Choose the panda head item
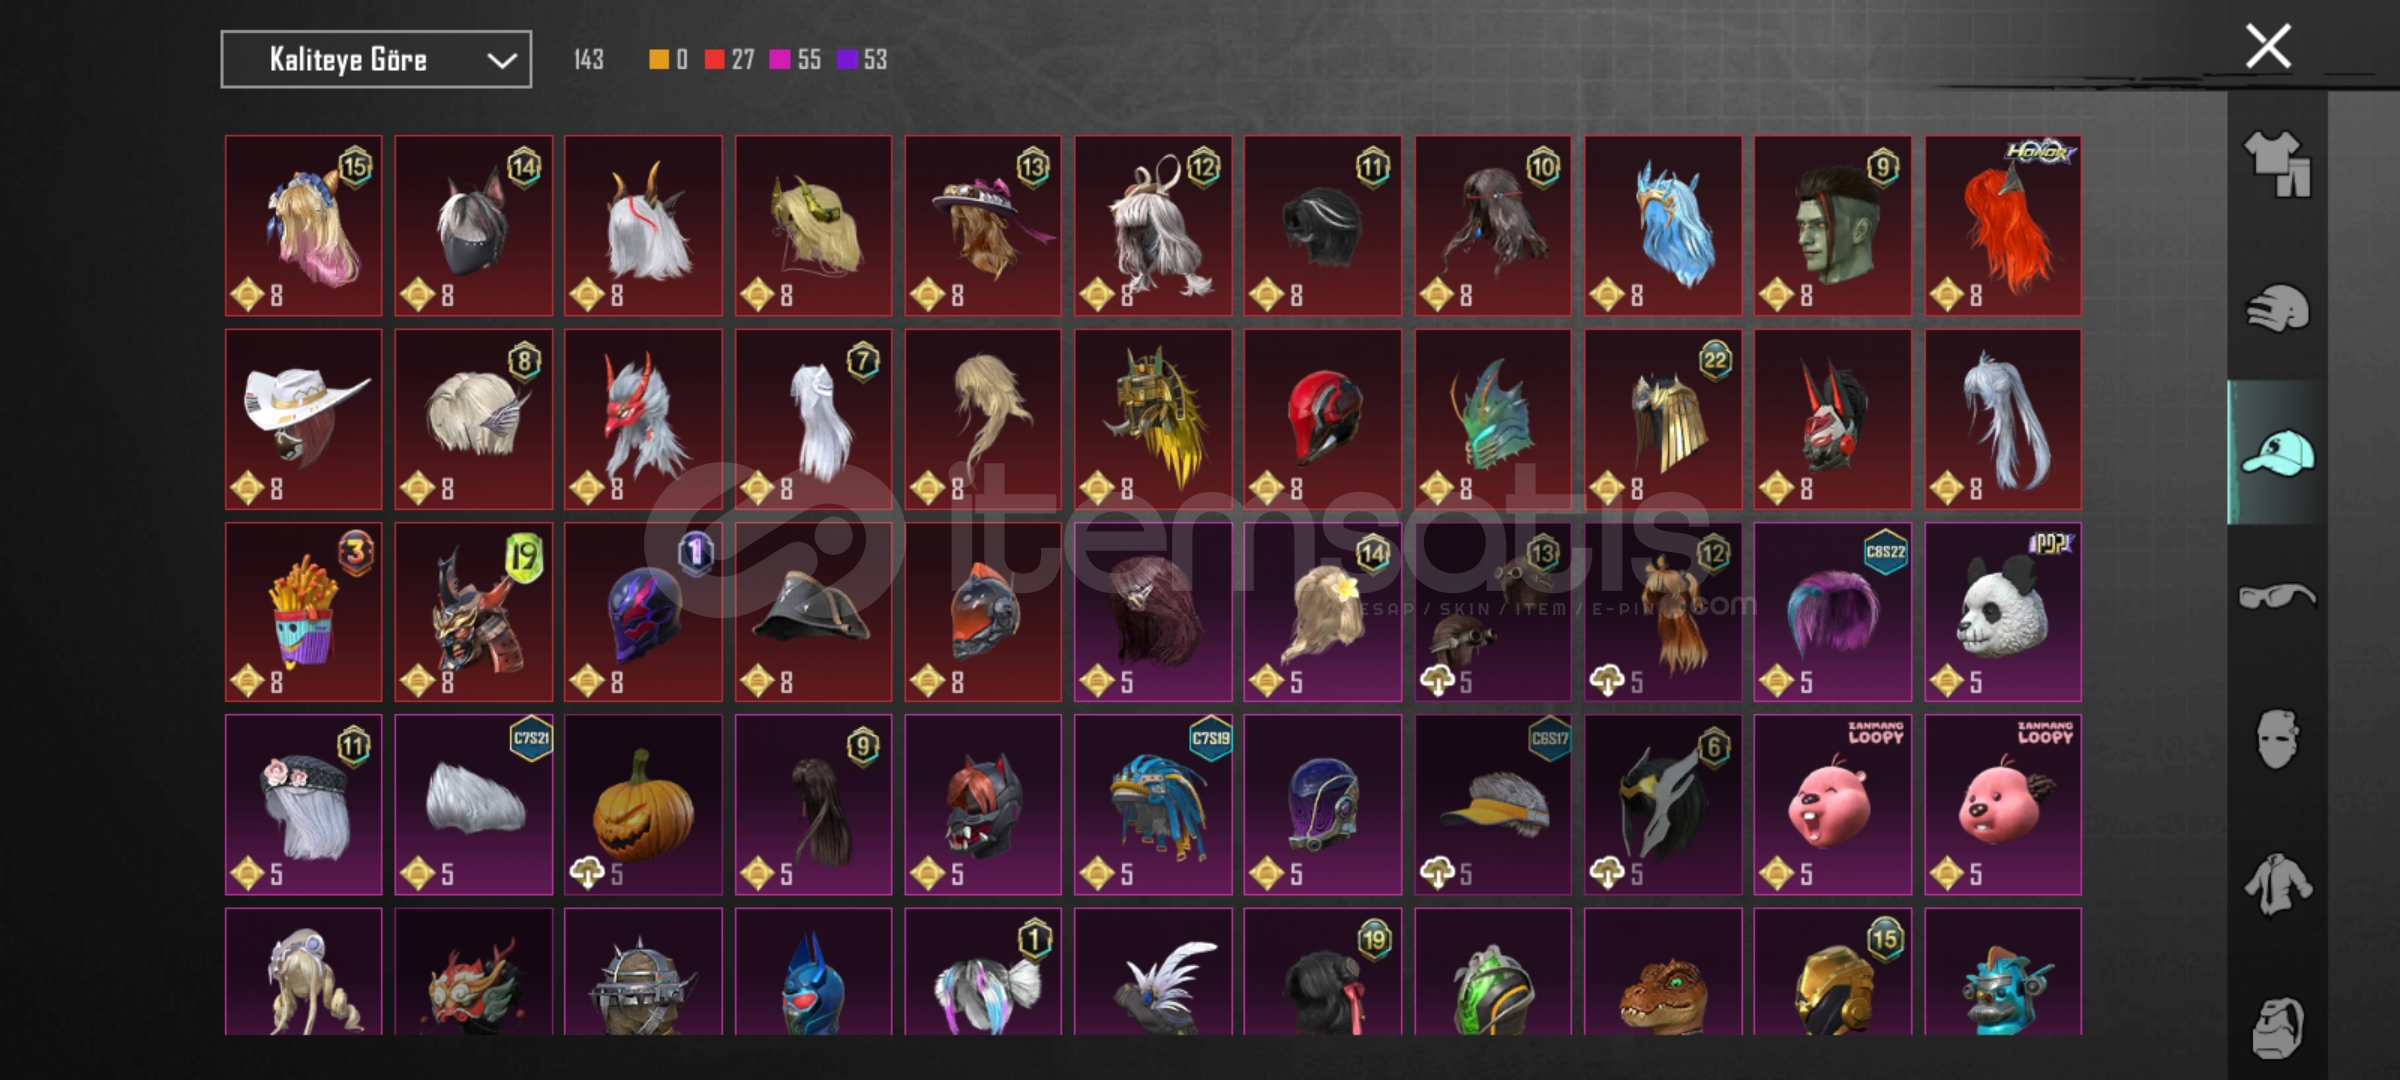 [x=2002, y=612]
